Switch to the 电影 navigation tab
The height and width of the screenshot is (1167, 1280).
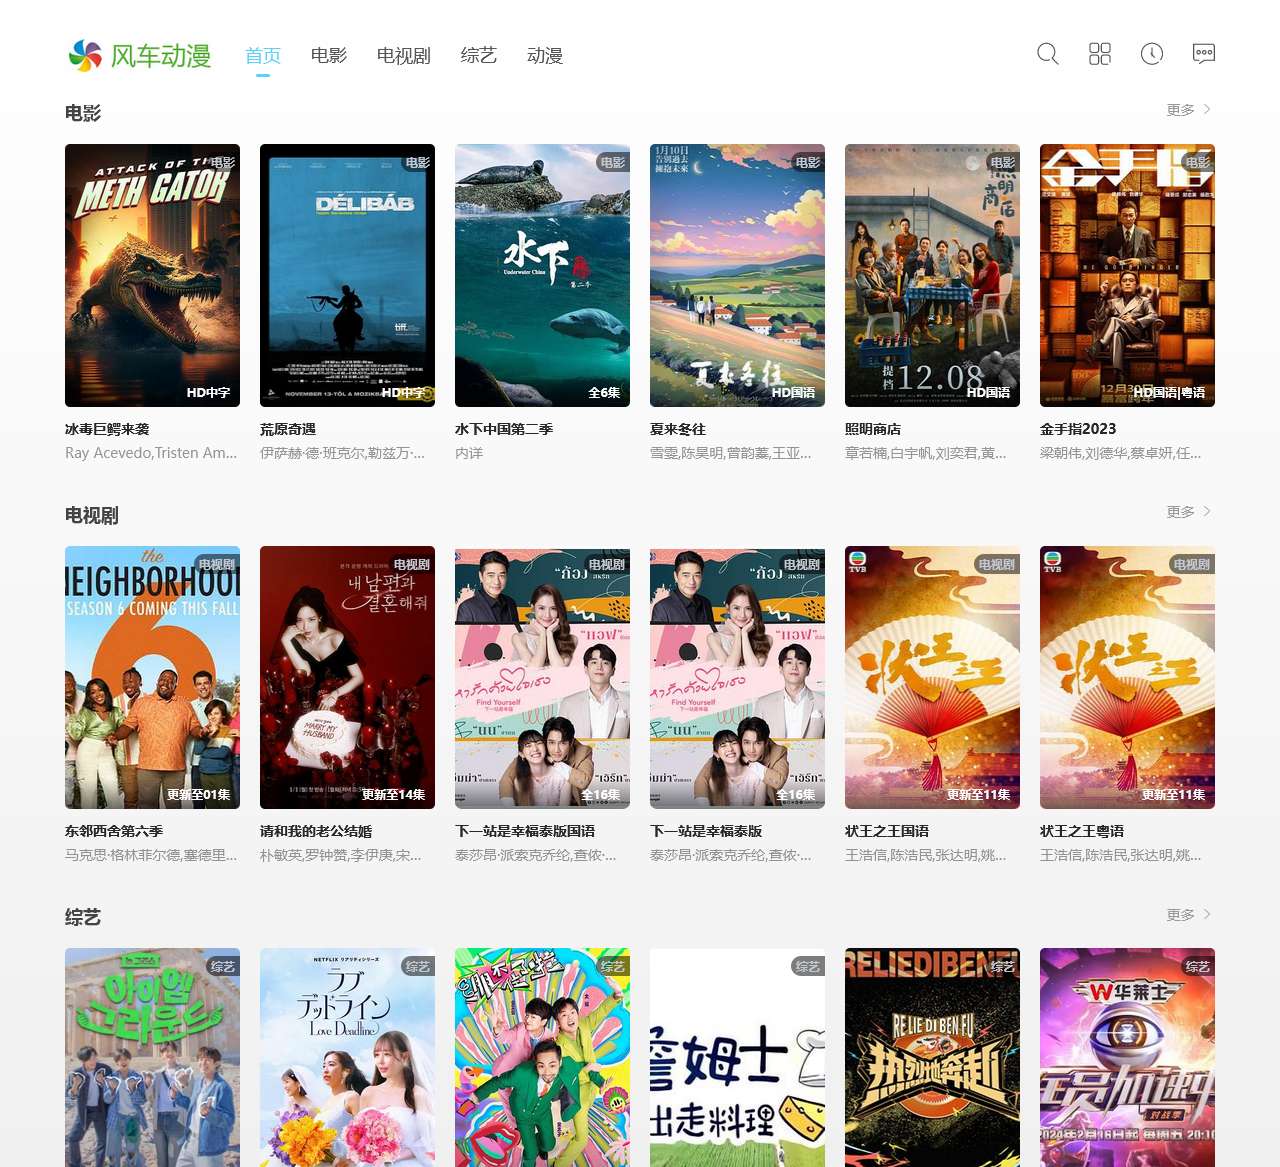point(329,56)
